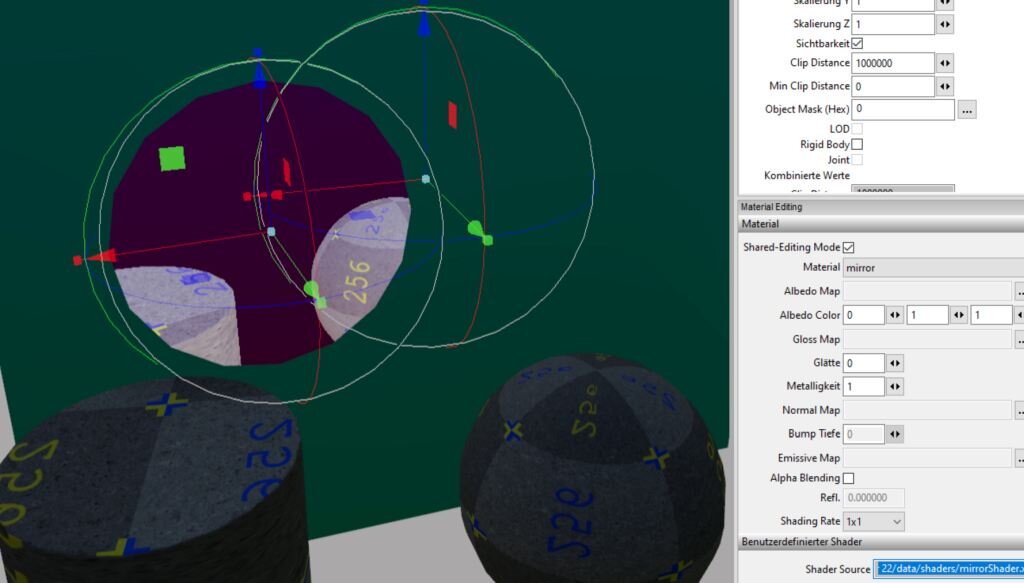Click the Bump Tiefe stepper arrows

coord(895,434)
